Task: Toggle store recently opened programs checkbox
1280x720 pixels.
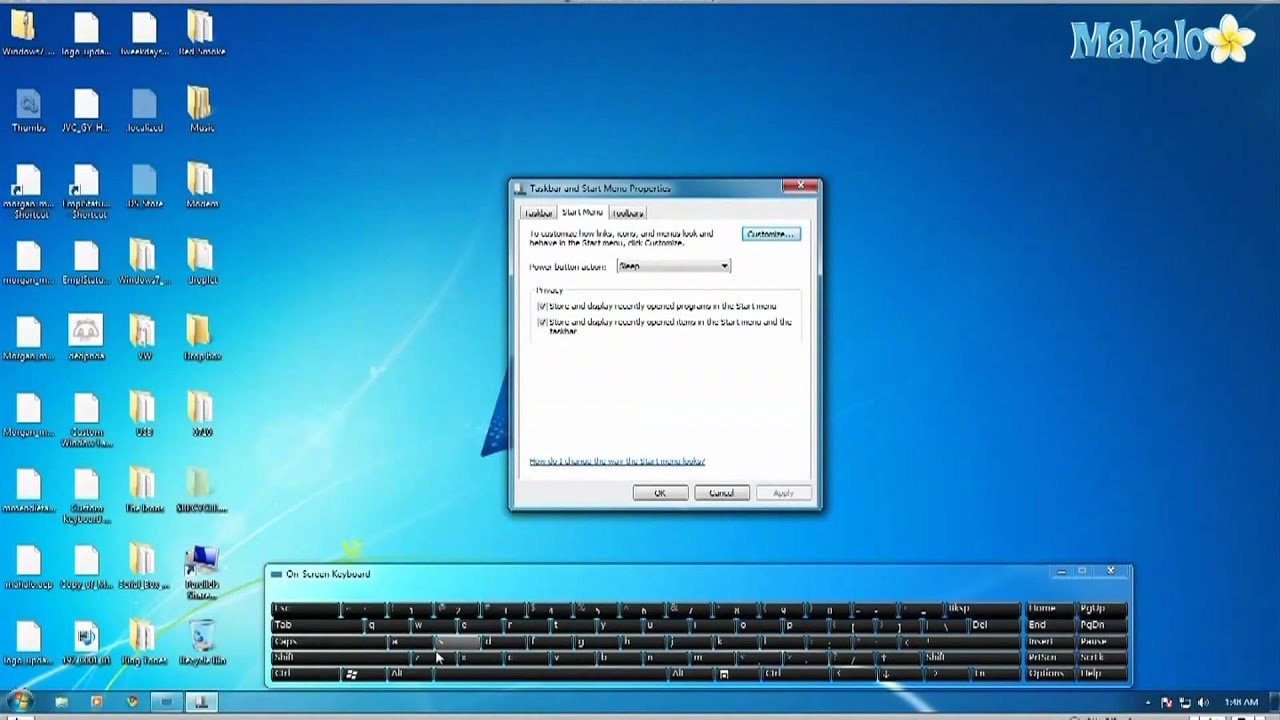Action: pyautogui.click(x=542, y=306)
